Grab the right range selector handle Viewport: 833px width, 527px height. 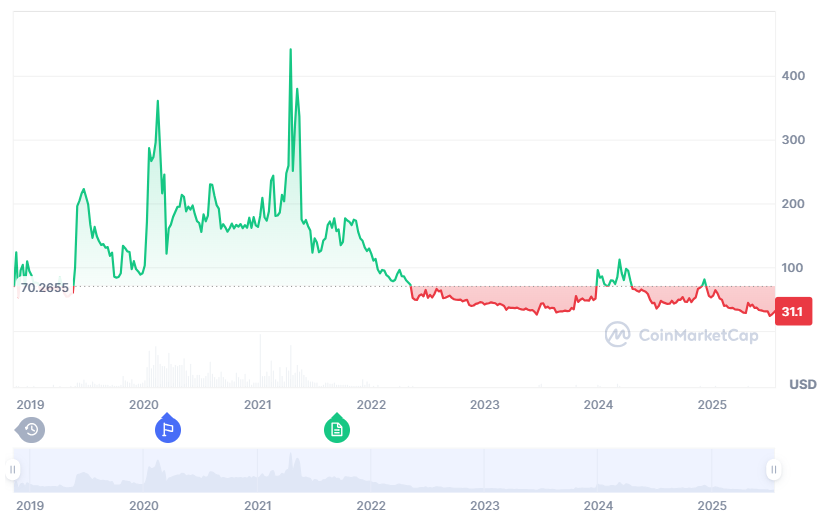coord(773,469)
